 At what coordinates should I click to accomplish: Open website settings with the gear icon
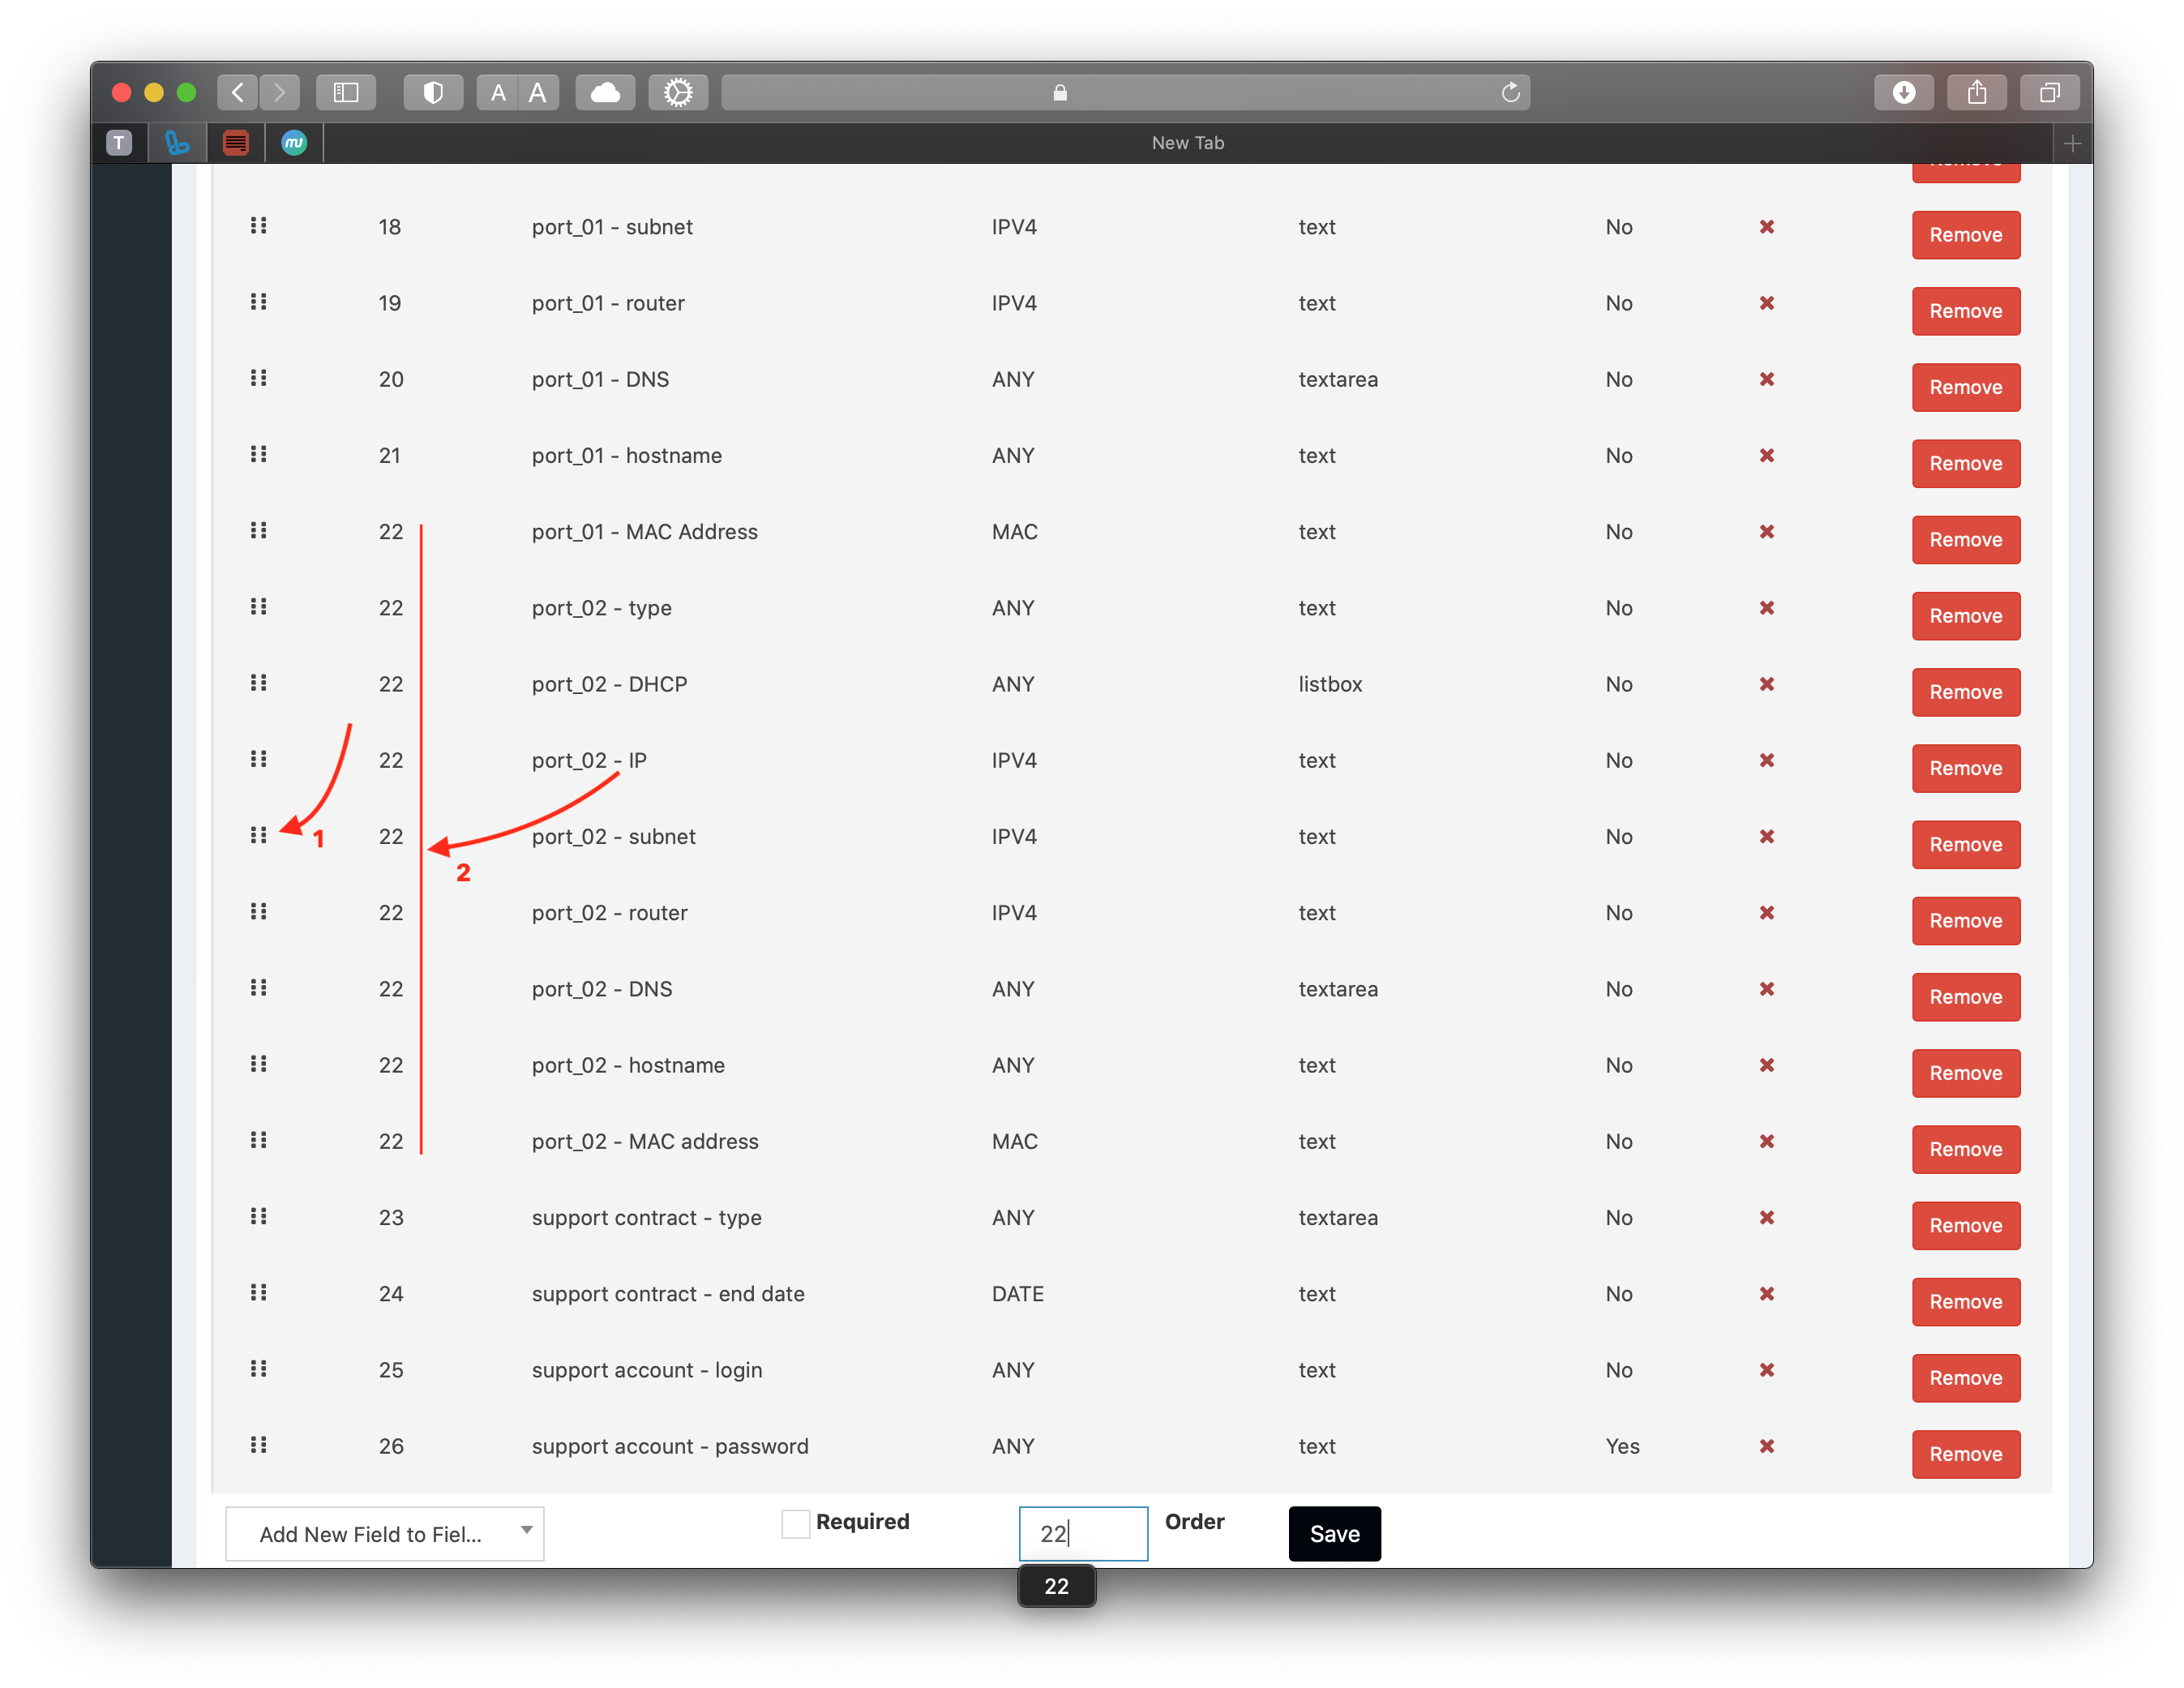(678, 92)
